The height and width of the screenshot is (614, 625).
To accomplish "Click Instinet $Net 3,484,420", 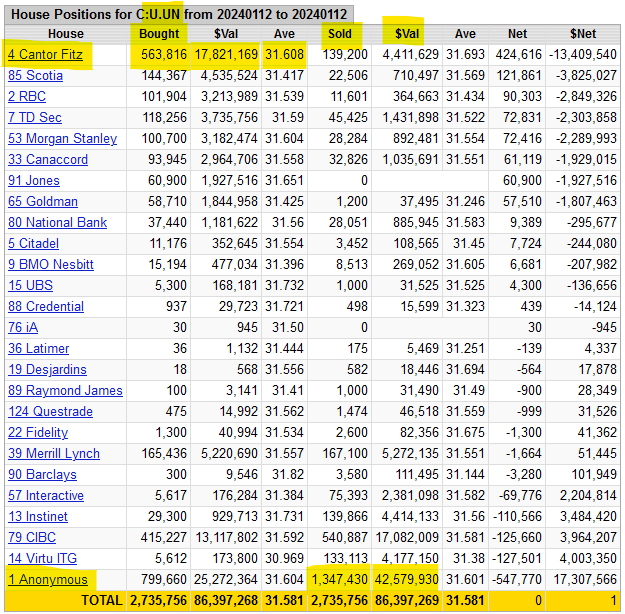I will pos(588,517).
